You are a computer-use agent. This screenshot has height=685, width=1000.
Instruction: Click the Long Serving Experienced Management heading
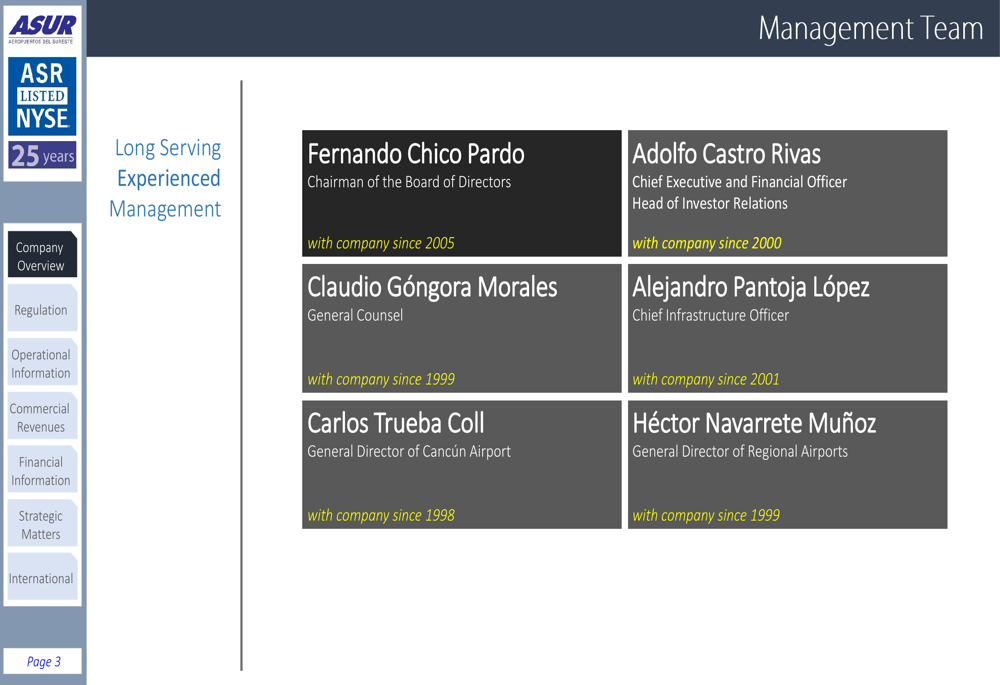pos(166,178)
